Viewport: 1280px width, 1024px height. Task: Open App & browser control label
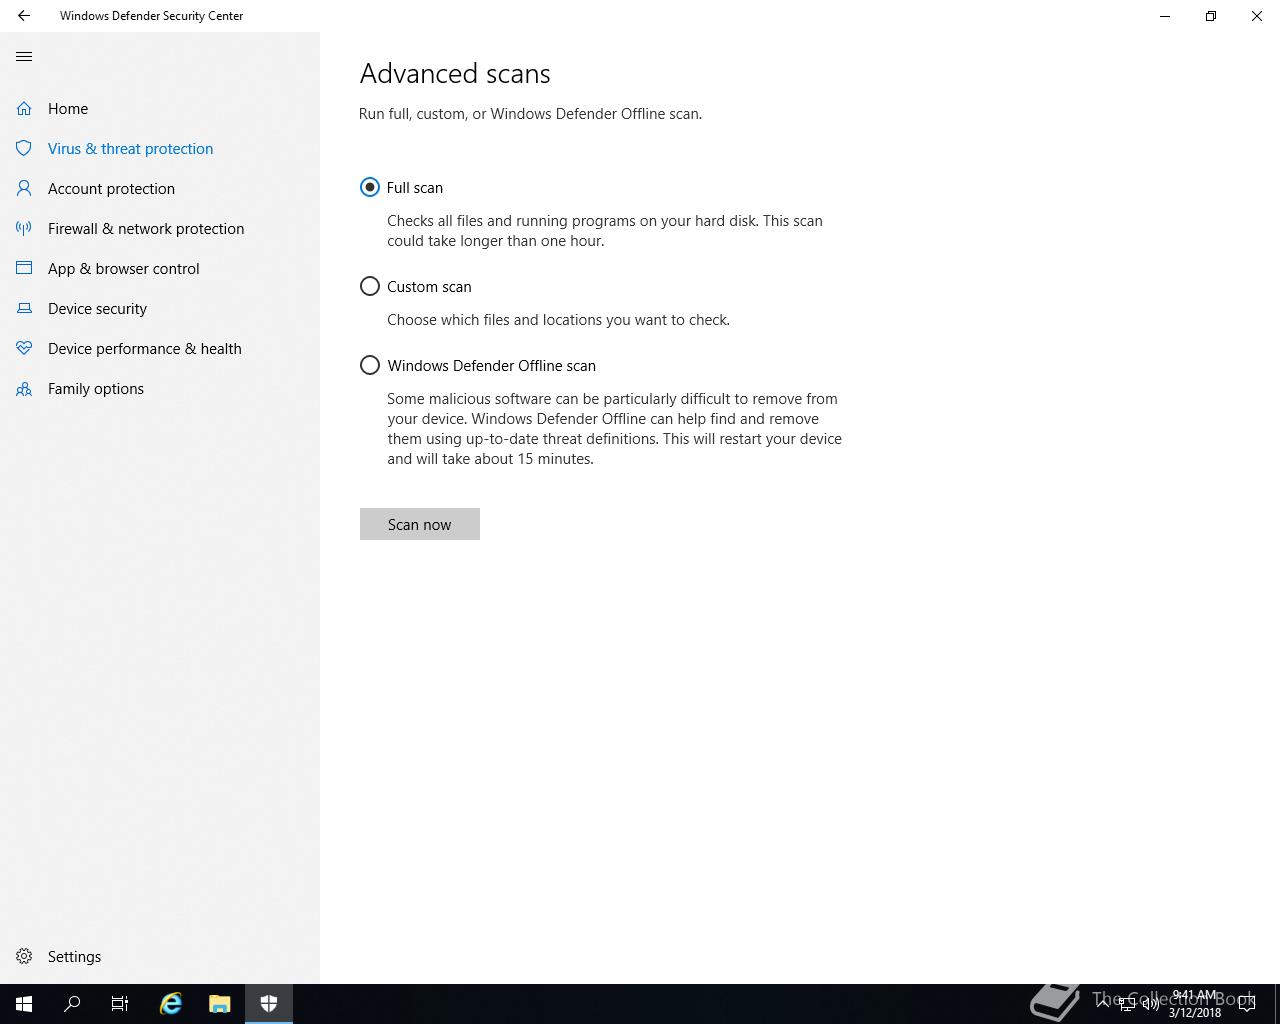click(x=124, y=268)
